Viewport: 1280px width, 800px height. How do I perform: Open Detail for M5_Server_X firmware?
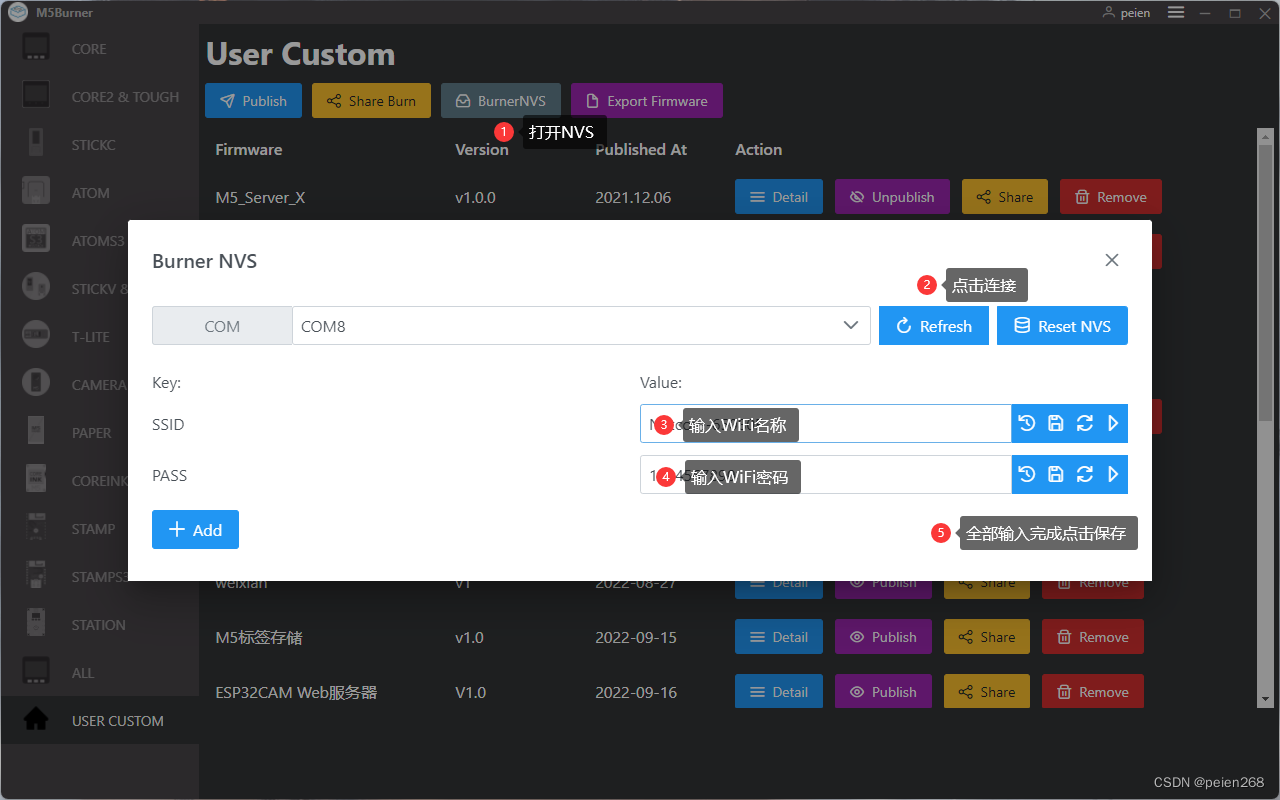pos(779,197)
